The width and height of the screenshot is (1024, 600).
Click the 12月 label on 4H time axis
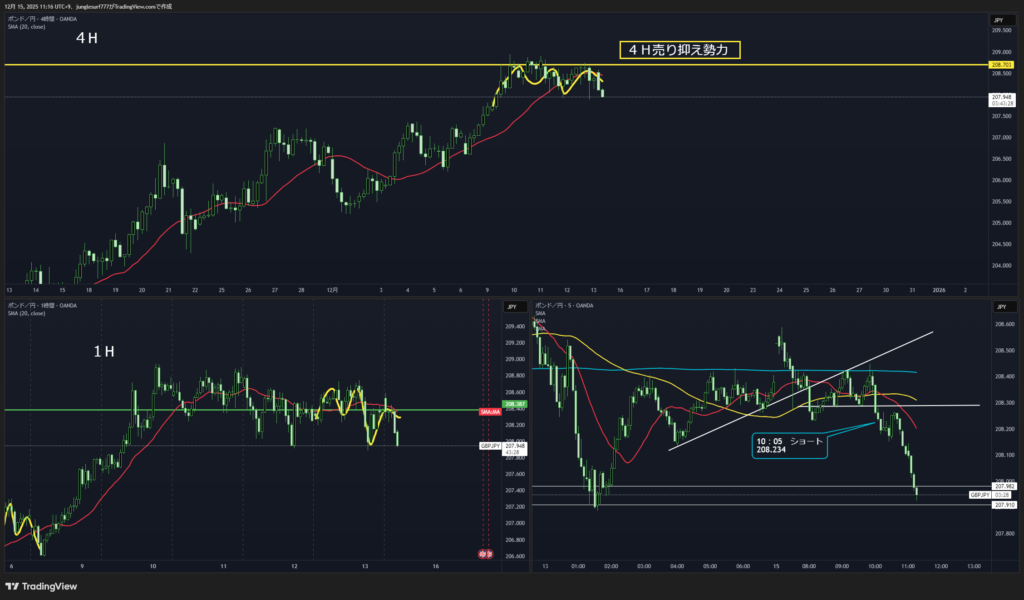point(333,290)
